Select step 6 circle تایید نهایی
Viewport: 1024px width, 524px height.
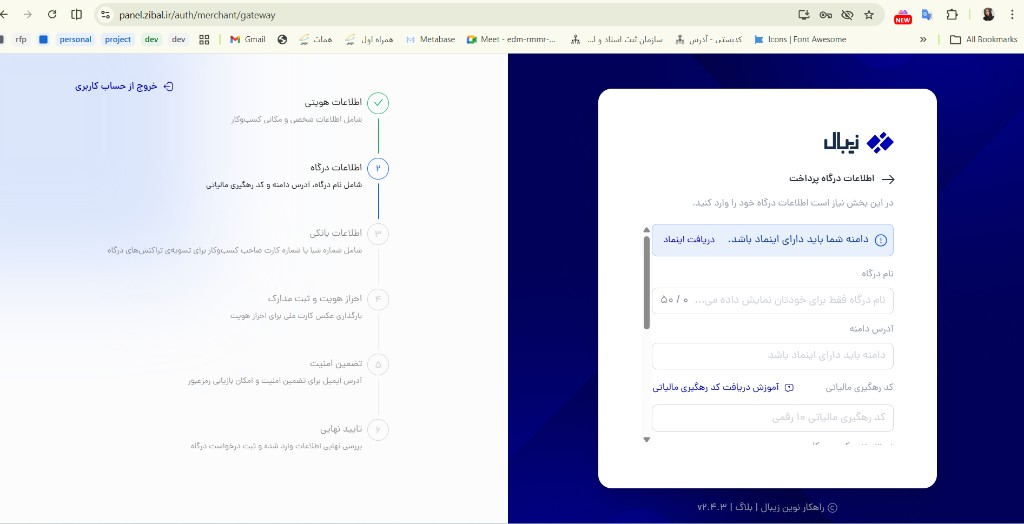(378, 430)
